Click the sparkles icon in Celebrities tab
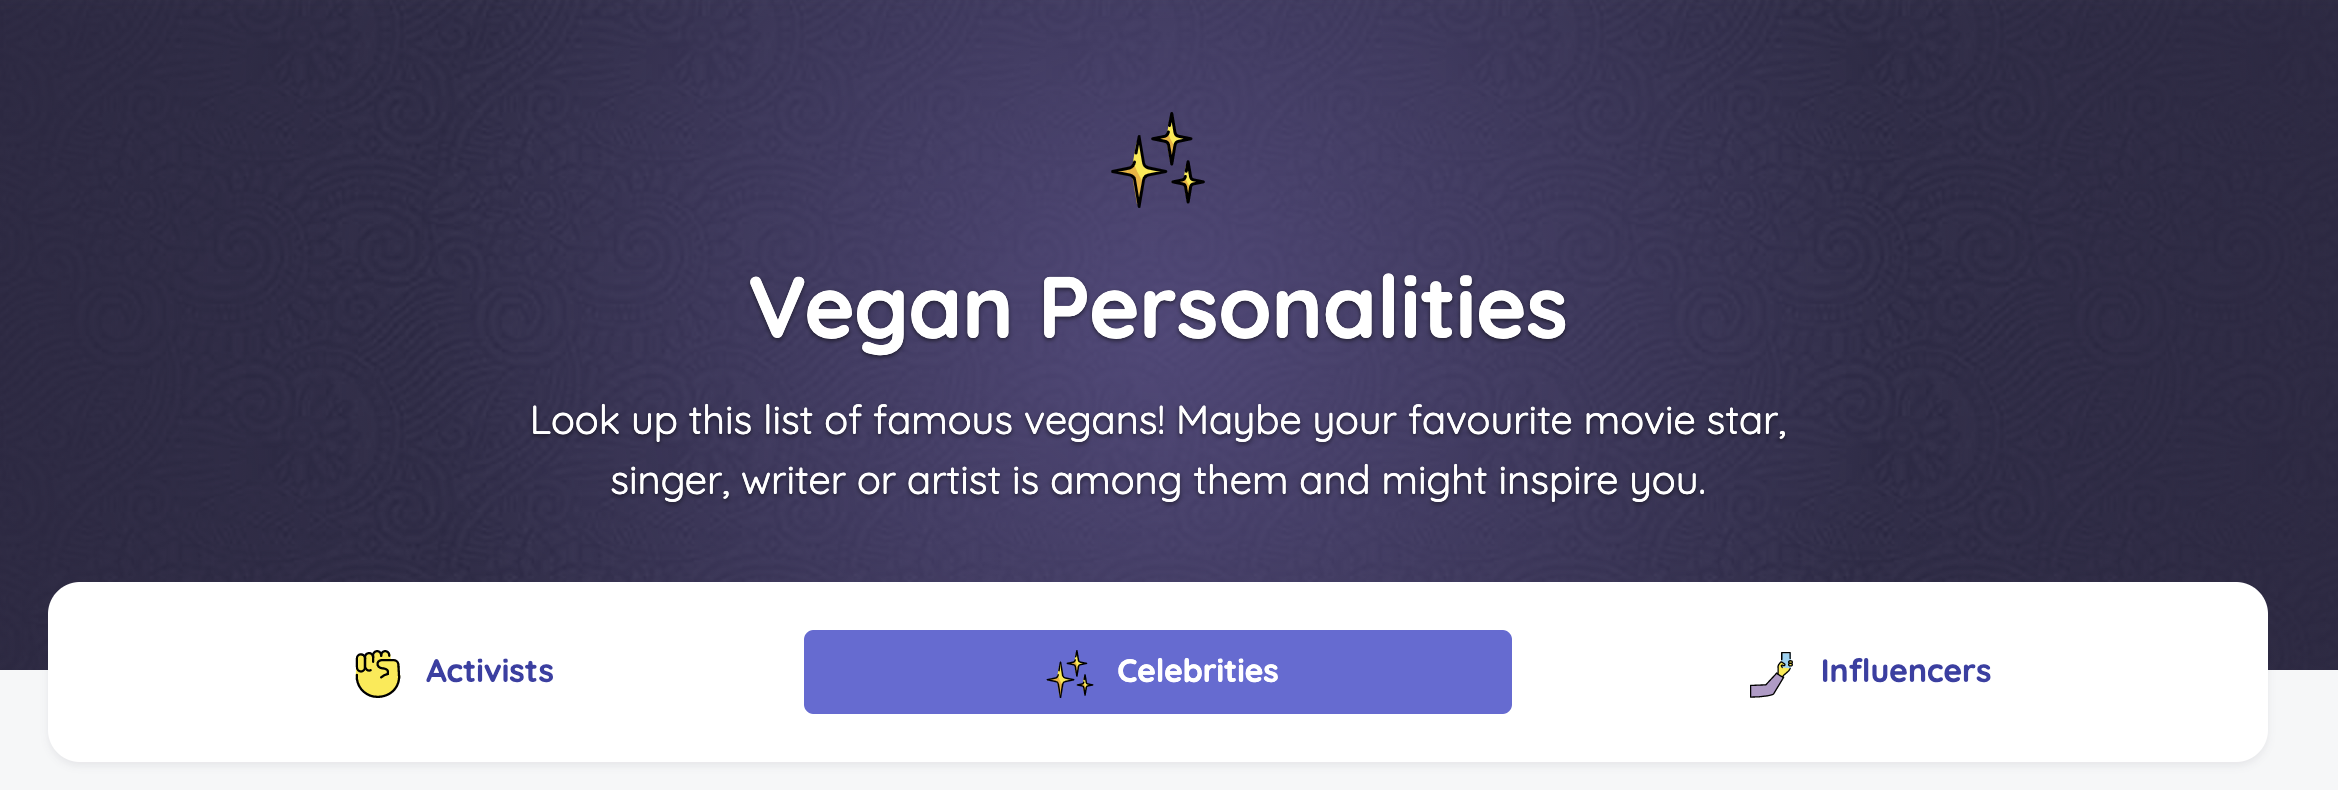 (1070, 674)
